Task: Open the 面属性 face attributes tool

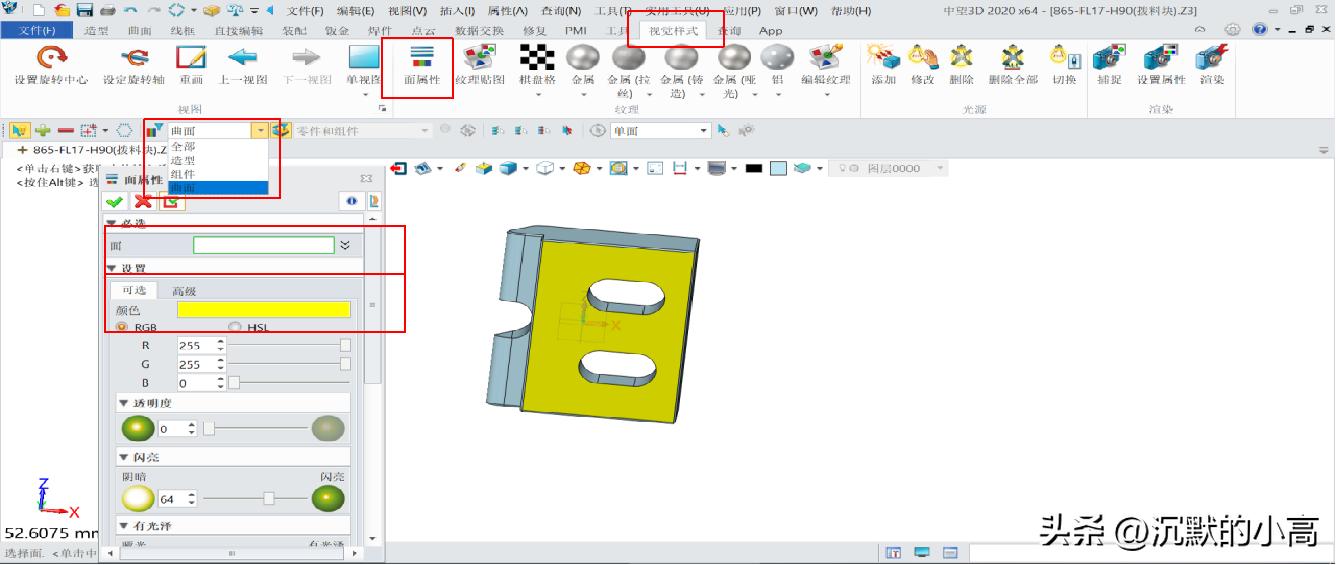Action: point(421,66)
